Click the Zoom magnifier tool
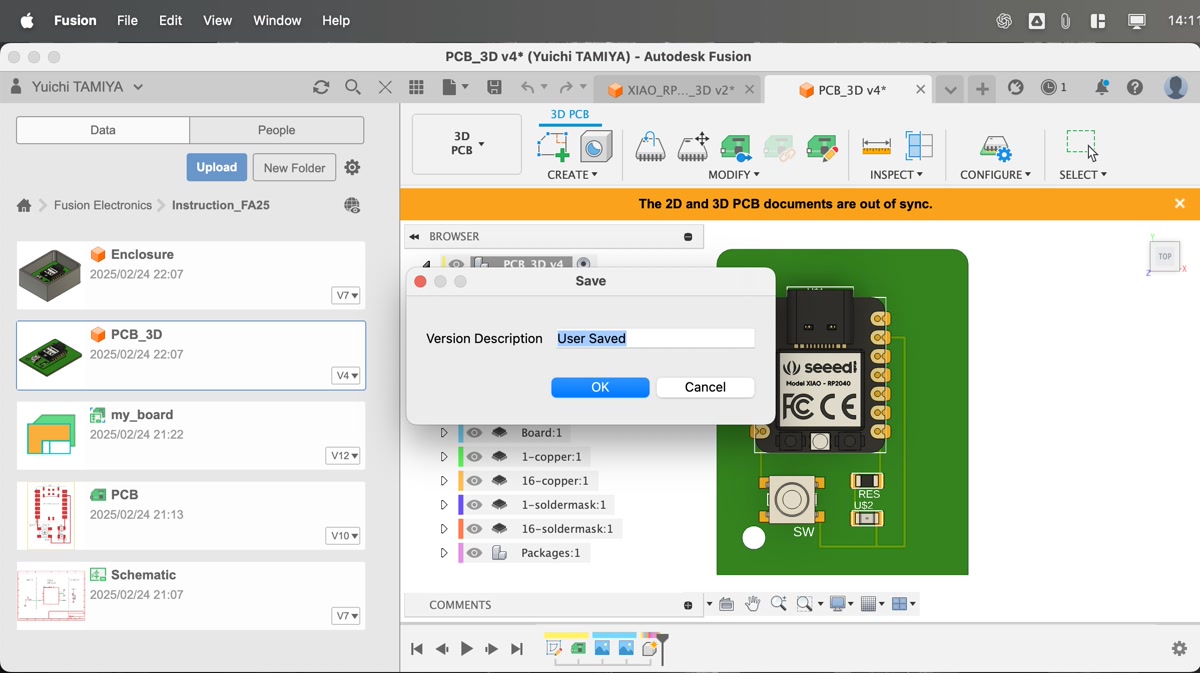This screenshot has width=1200, height=673. click(x=778, y=604)
